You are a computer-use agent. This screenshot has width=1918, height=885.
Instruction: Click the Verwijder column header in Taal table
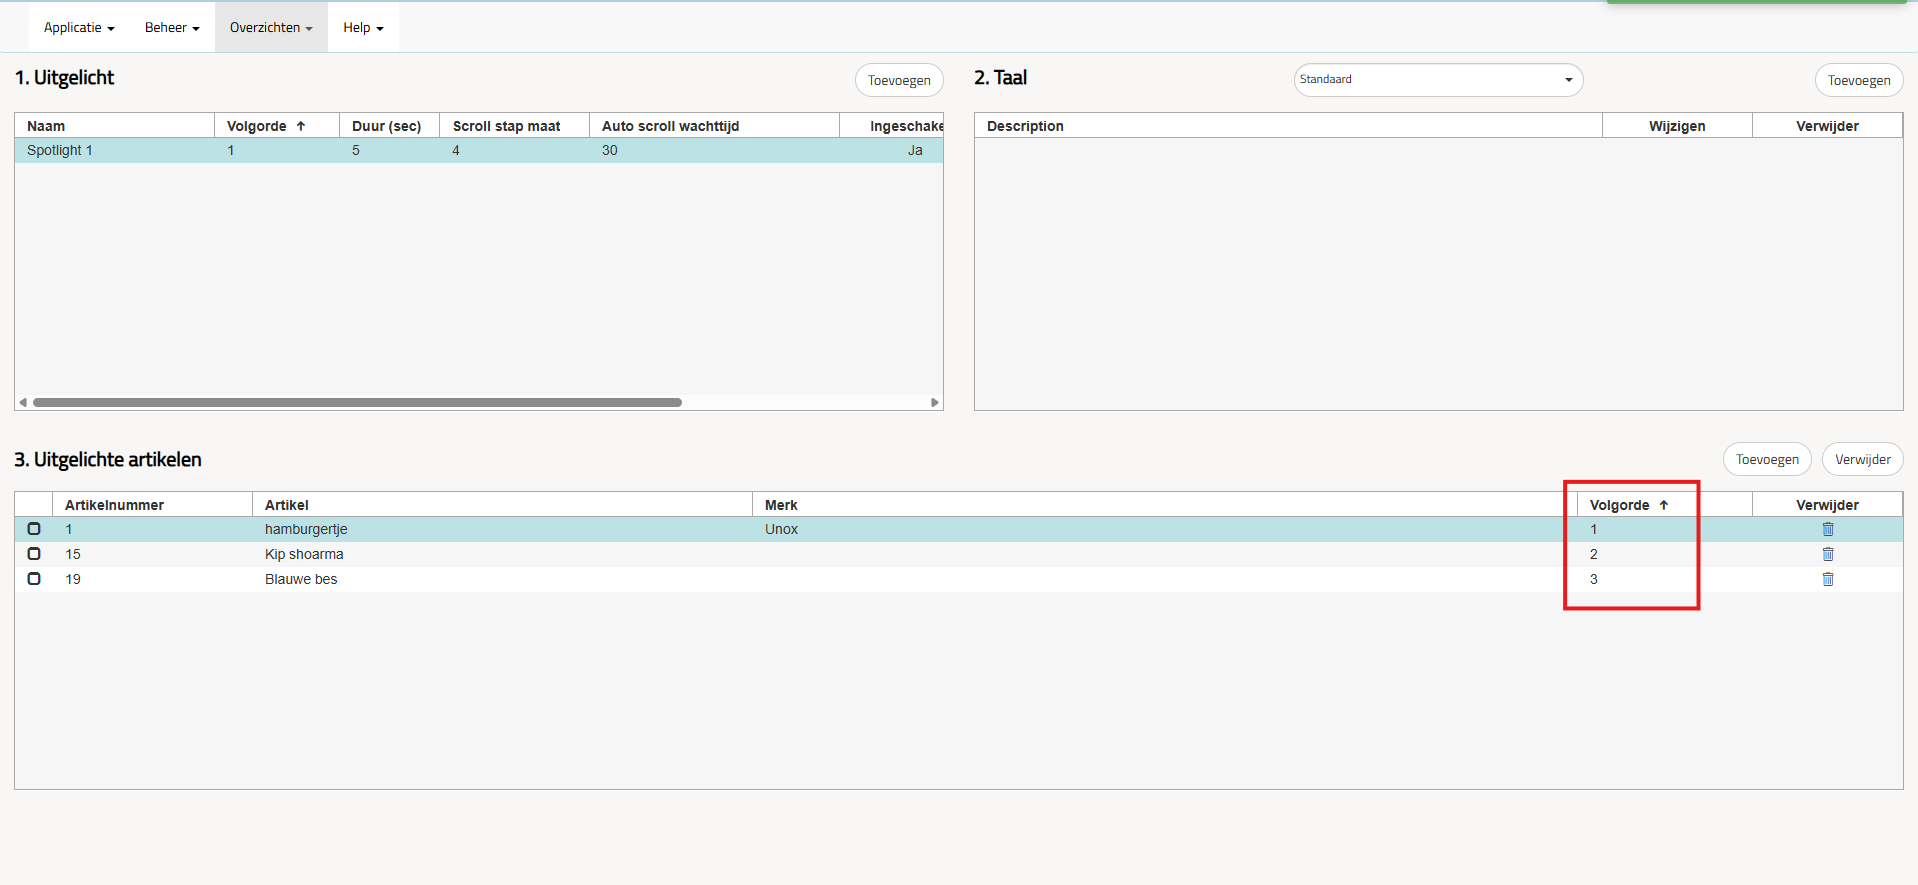pos(1827,126)
